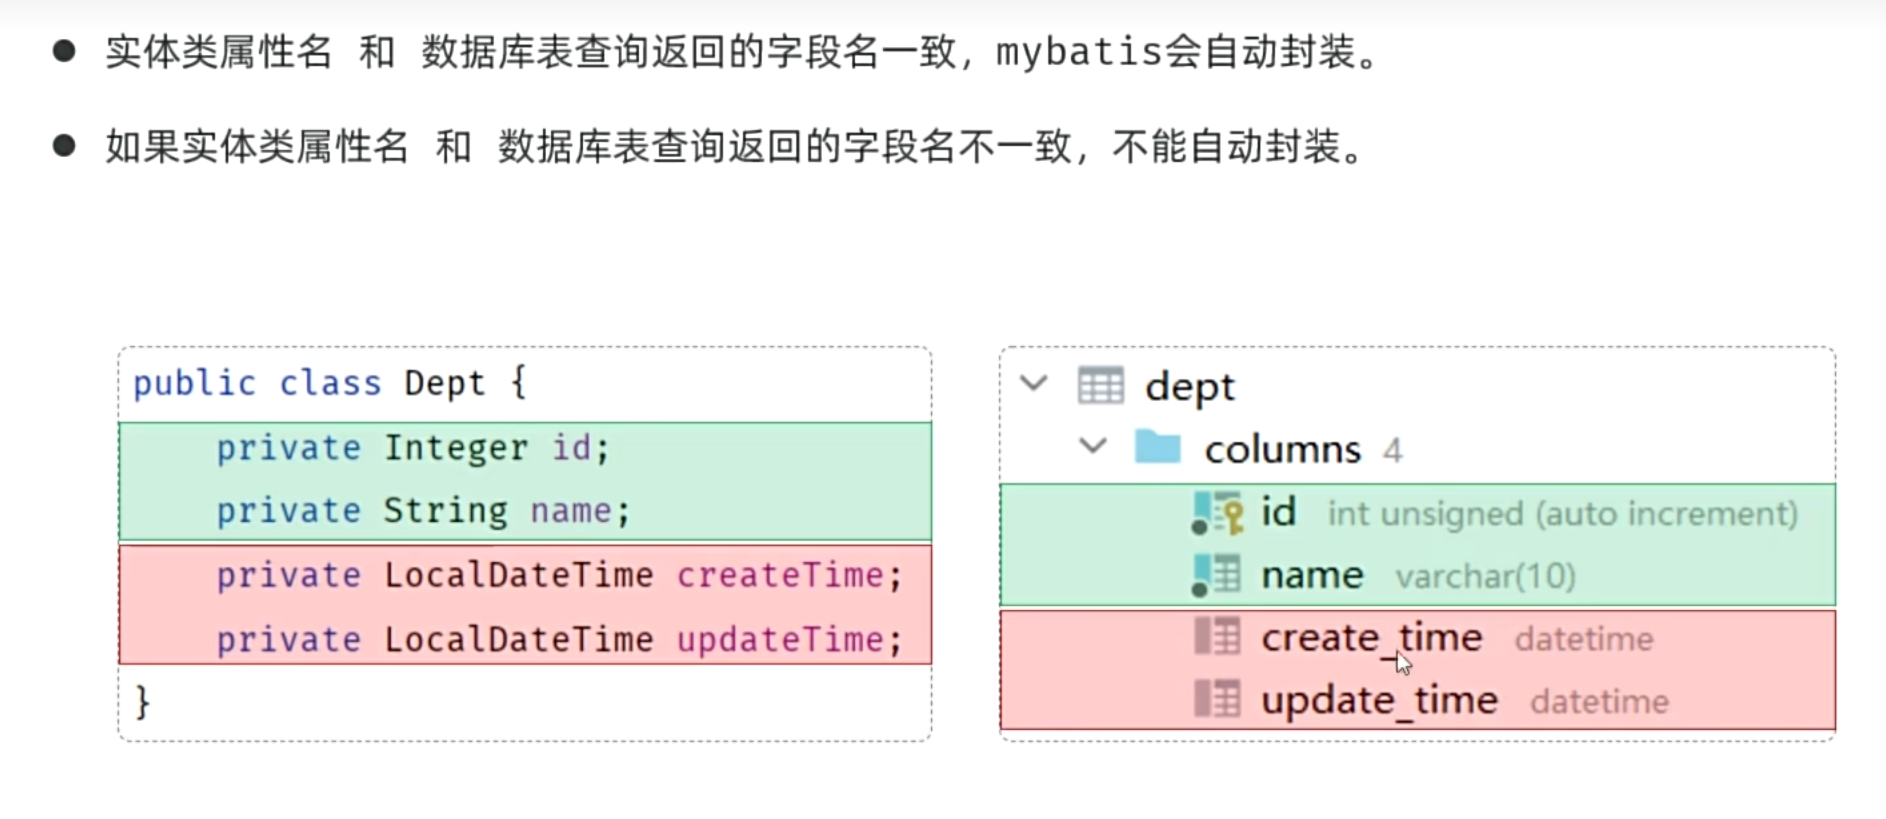Viewport: 1886px width, 819px height.
Task: Click the varchar(10) type text
Action: coord(1485,577)
